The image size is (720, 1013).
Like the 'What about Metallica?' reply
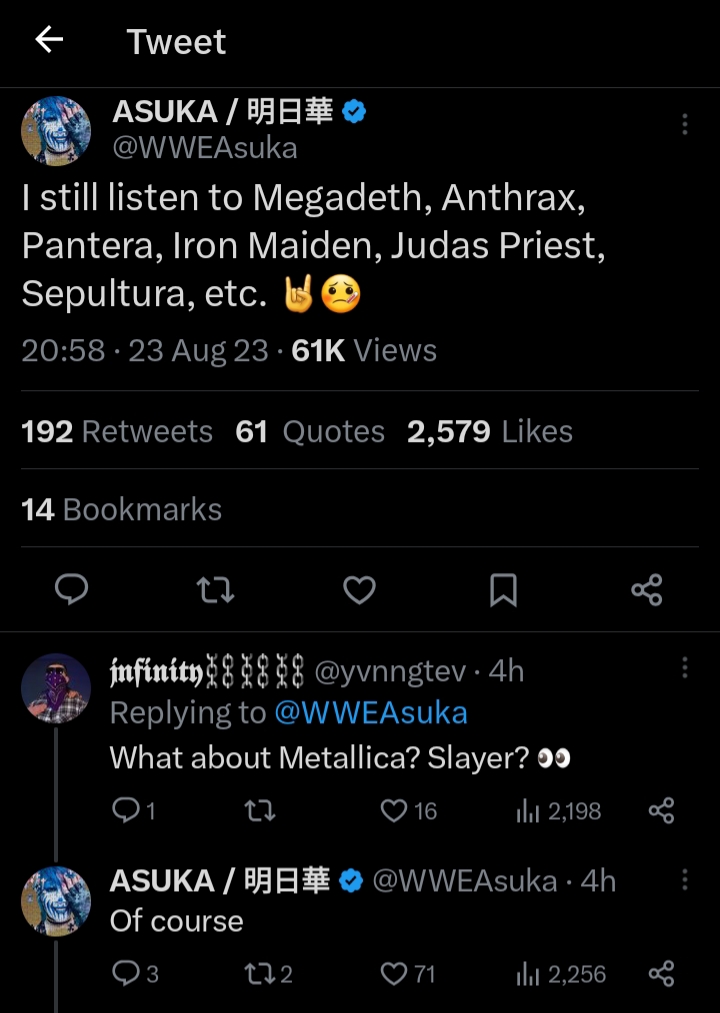(x=408, y=810)
